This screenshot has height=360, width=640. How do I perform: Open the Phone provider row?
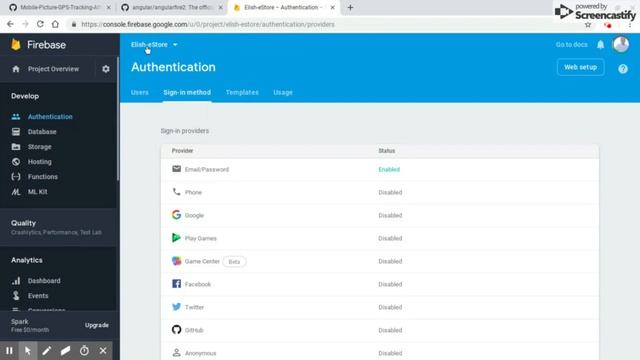tap(380, 192)
